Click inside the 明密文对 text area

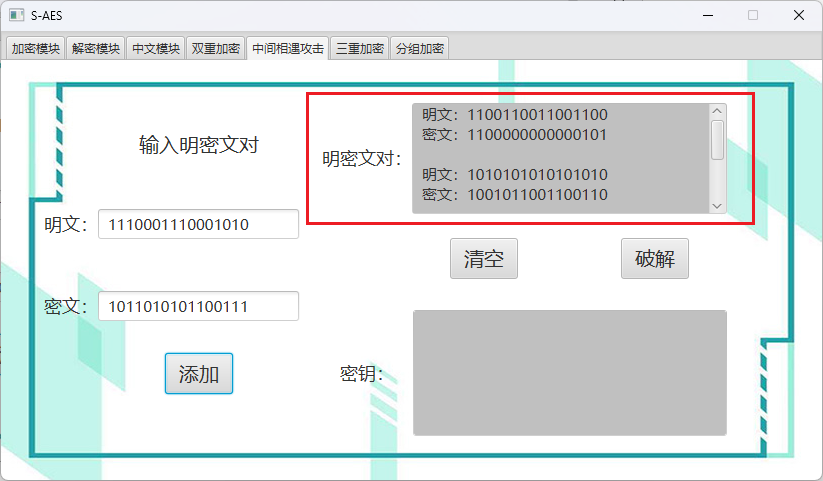560,158
